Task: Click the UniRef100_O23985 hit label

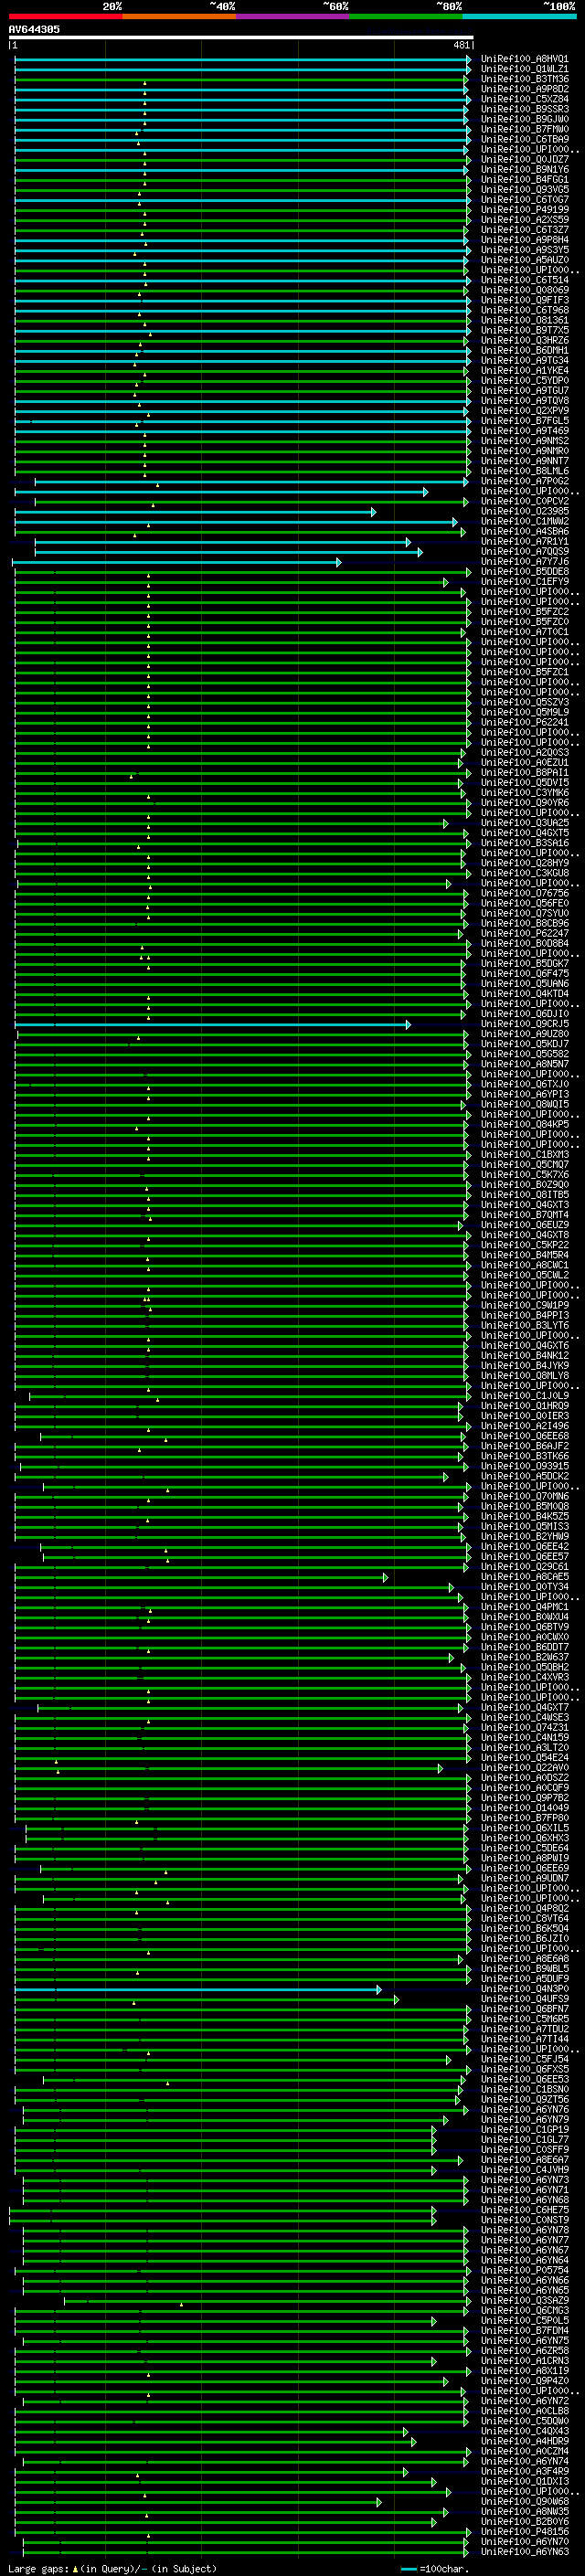Action: 525,511
